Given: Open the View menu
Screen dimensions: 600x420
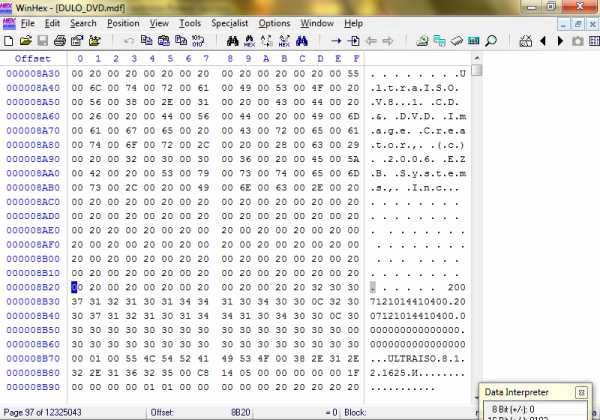Looking at the screenshot, I should (159, 23).
